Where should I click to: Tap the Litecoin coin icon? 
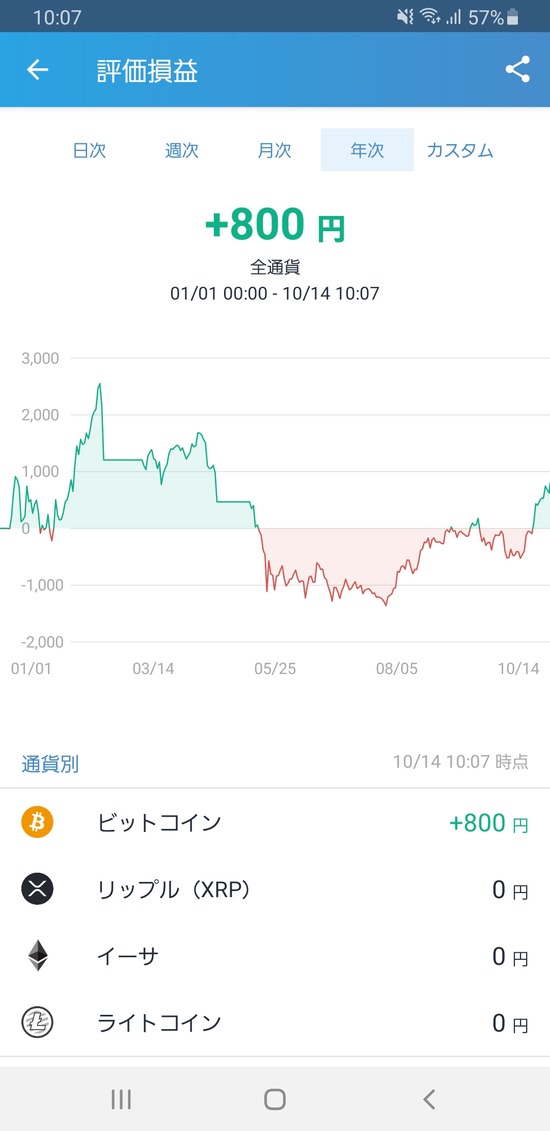tap(37, 1022)
